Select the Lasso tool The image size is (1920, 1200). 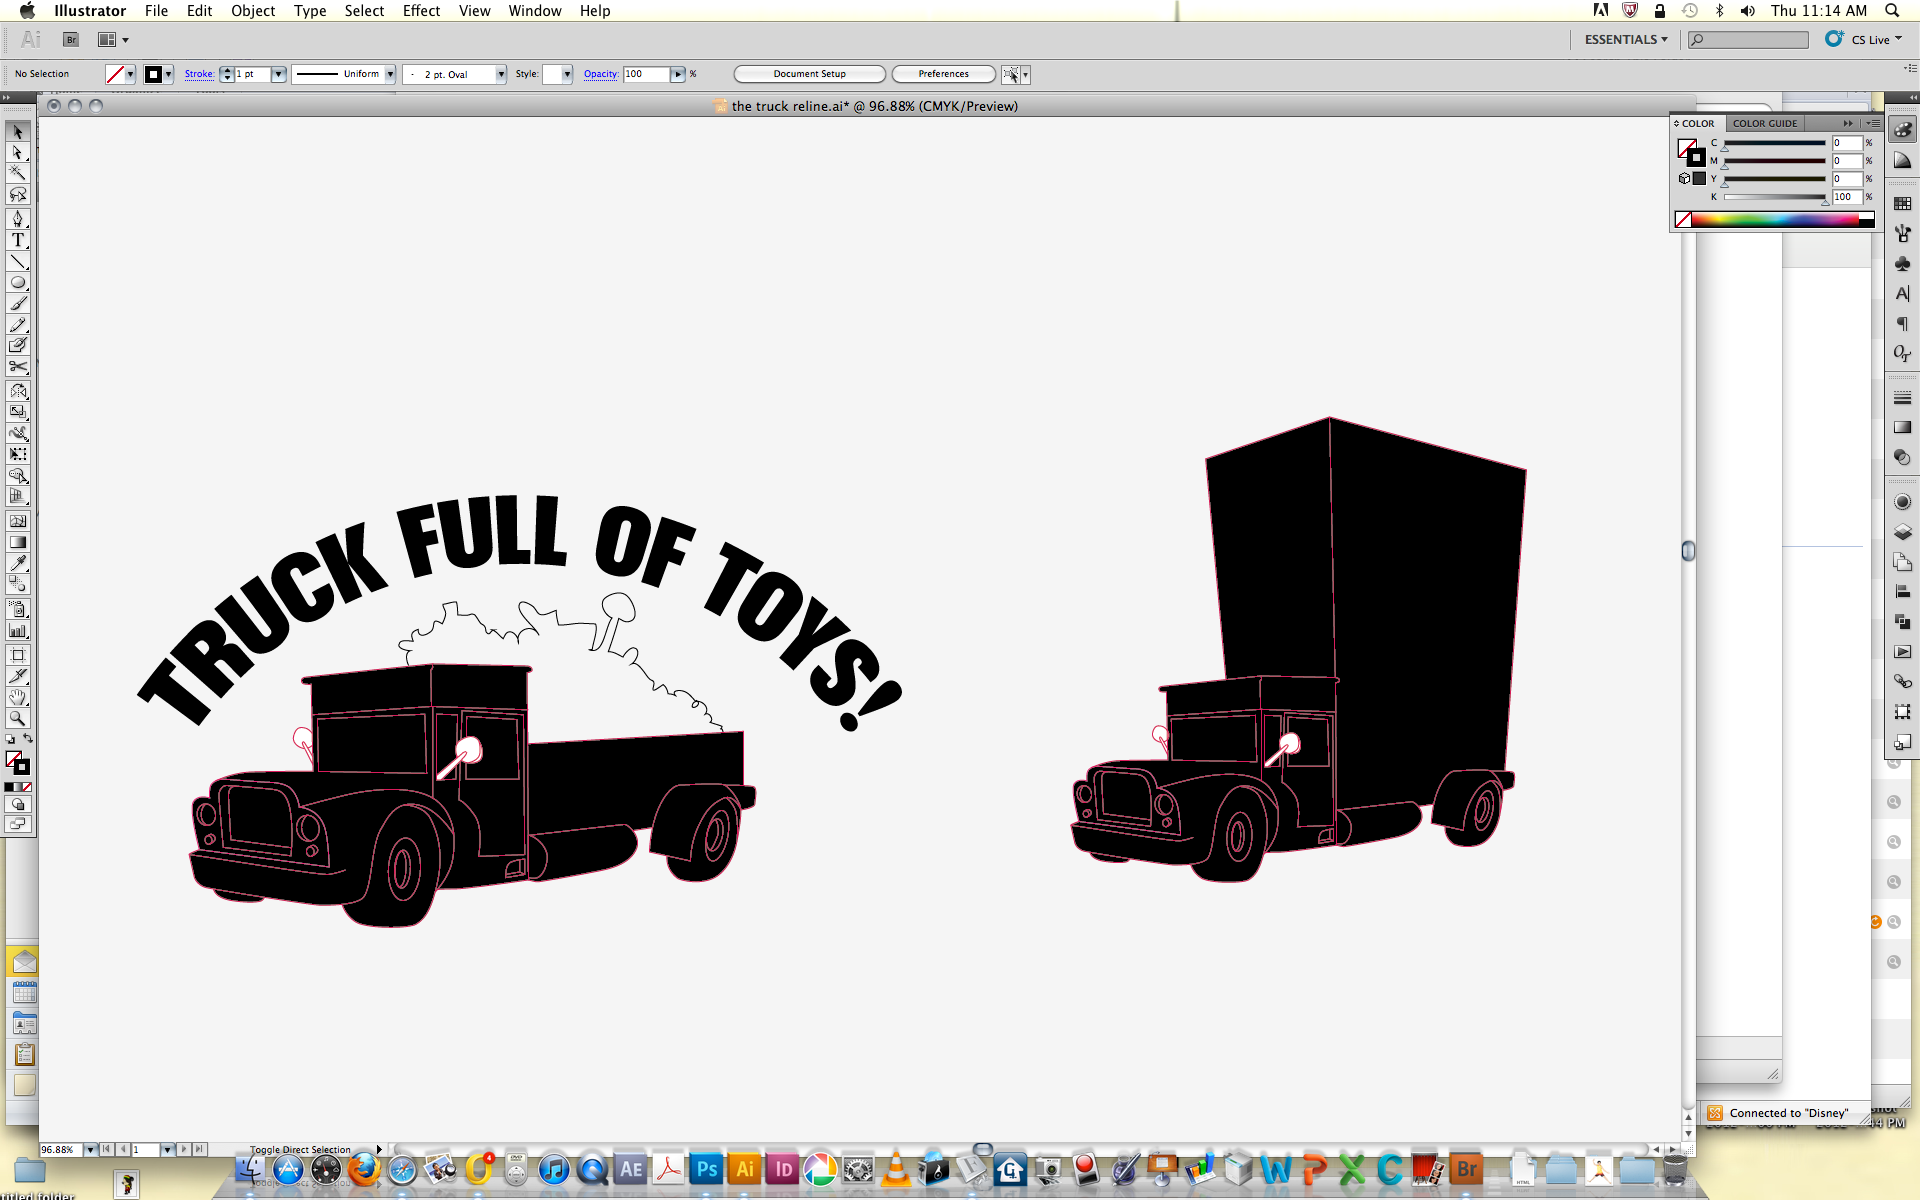[18, 195]
